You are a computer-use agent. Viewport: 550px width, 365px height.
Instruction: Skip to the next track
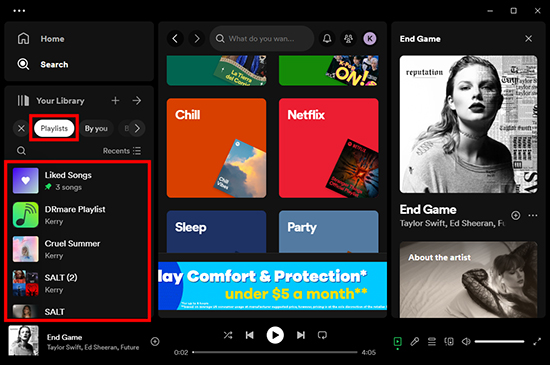(301, 335)
